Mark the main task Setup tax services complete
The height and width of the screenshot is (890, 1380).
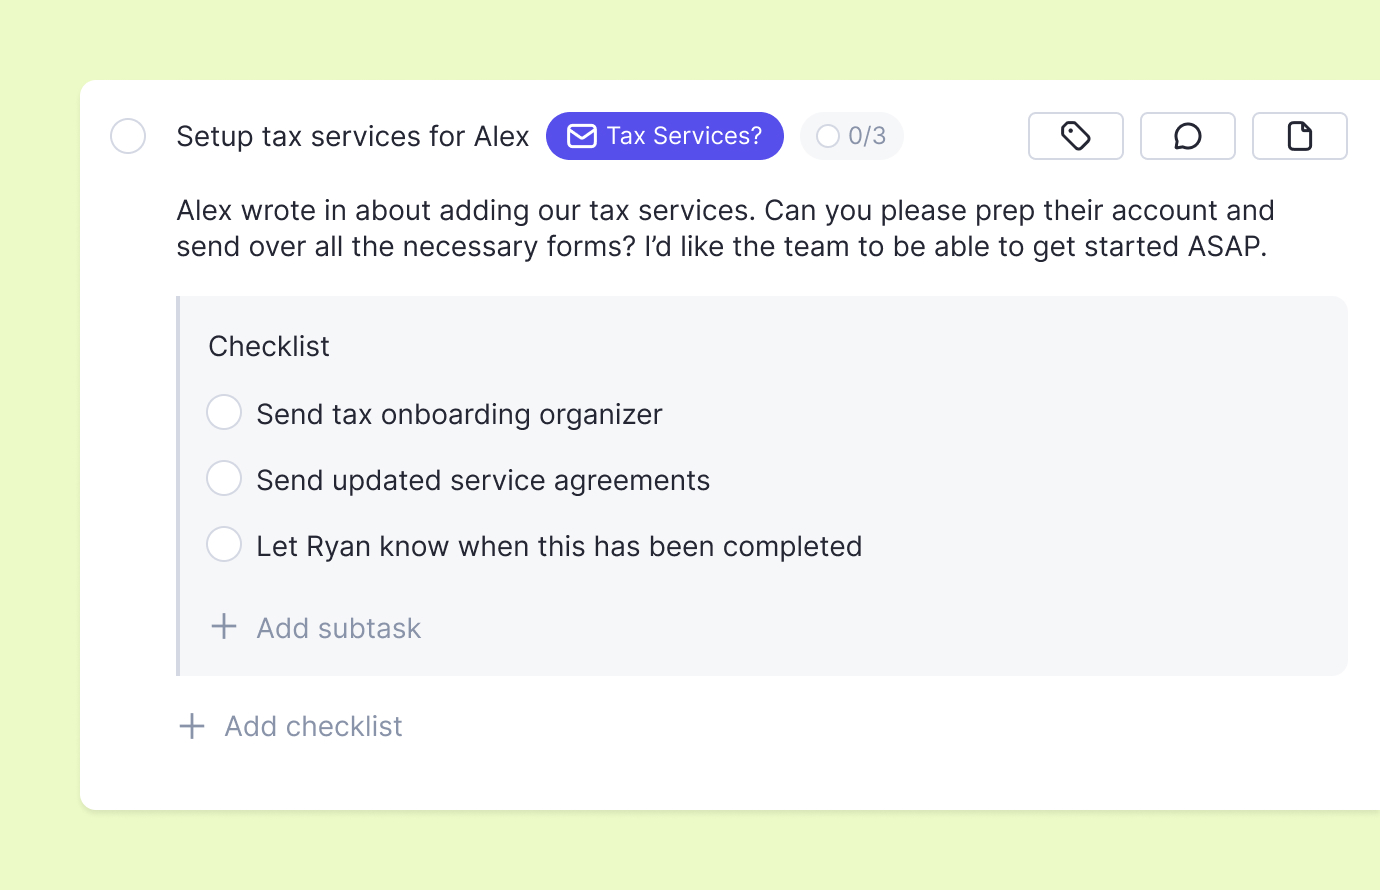tap(128, 136)
